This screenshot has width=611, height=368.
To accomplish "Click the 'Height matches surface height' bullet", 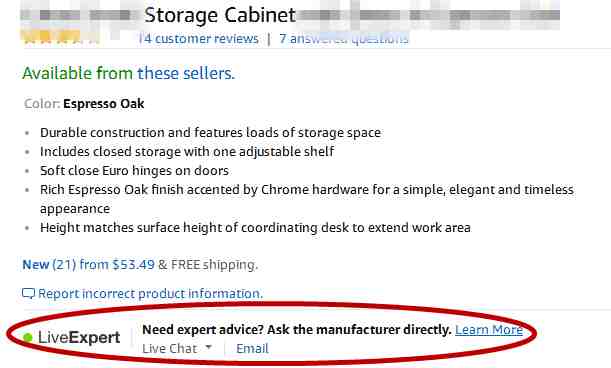I will [x=255, y=228].
